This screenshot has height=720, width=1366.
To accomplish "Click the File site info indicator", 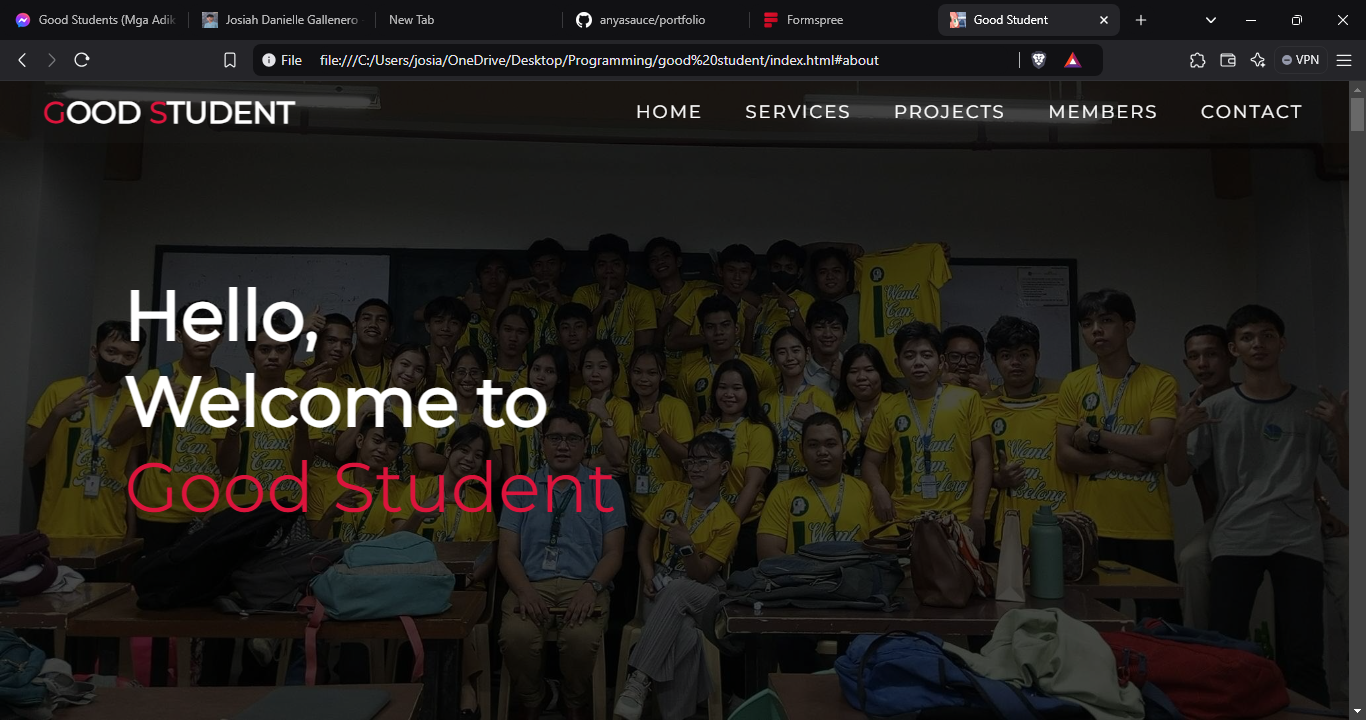I will pyautogui.click(x=282, y=60).
